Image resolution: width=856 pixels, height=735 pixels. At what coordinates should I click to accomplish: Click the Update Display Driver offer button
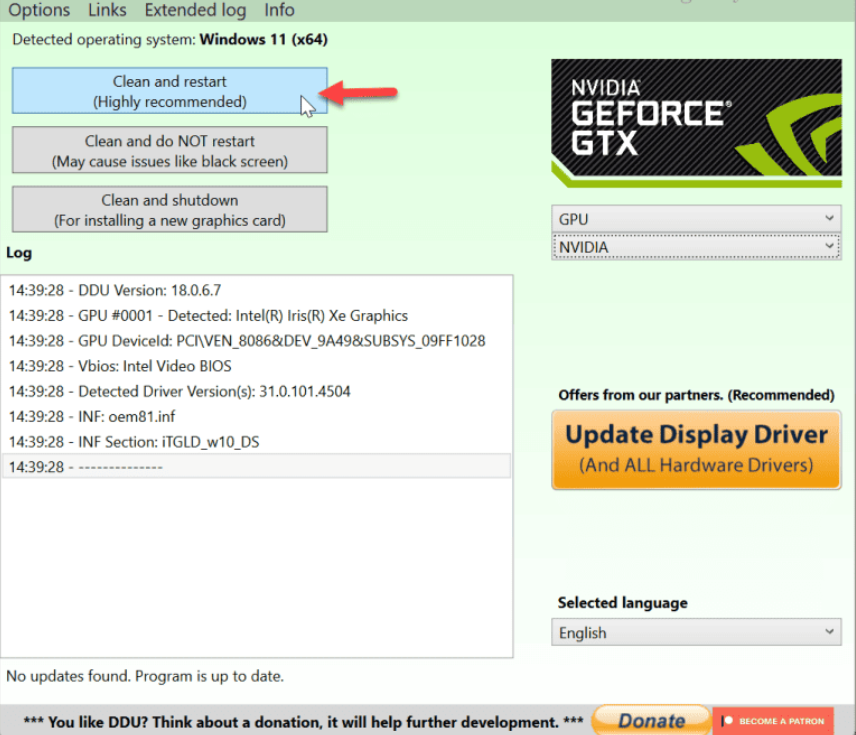[x=696, y=449]
